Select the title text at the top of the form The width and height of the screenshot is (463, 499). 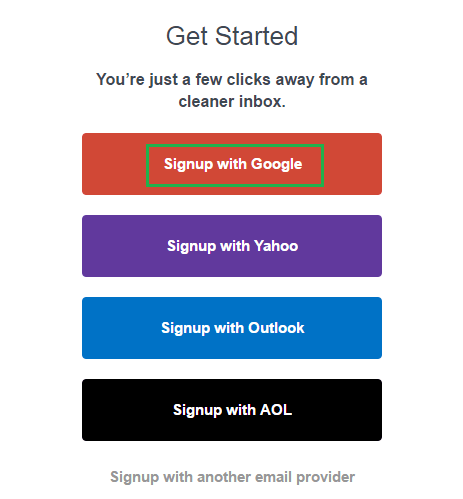tap(232, 36)
